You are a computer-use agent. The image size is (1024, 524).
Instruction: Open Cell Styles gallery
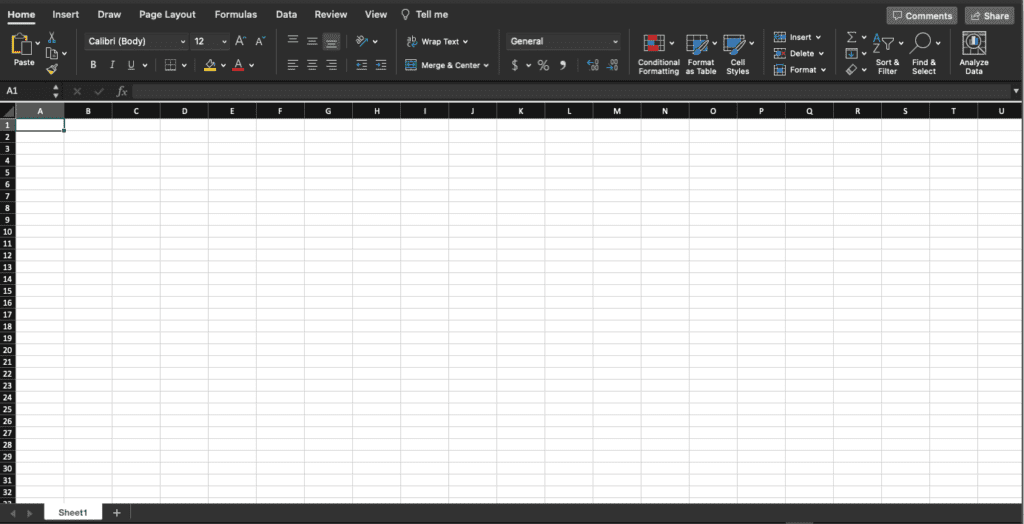point(738,54)
